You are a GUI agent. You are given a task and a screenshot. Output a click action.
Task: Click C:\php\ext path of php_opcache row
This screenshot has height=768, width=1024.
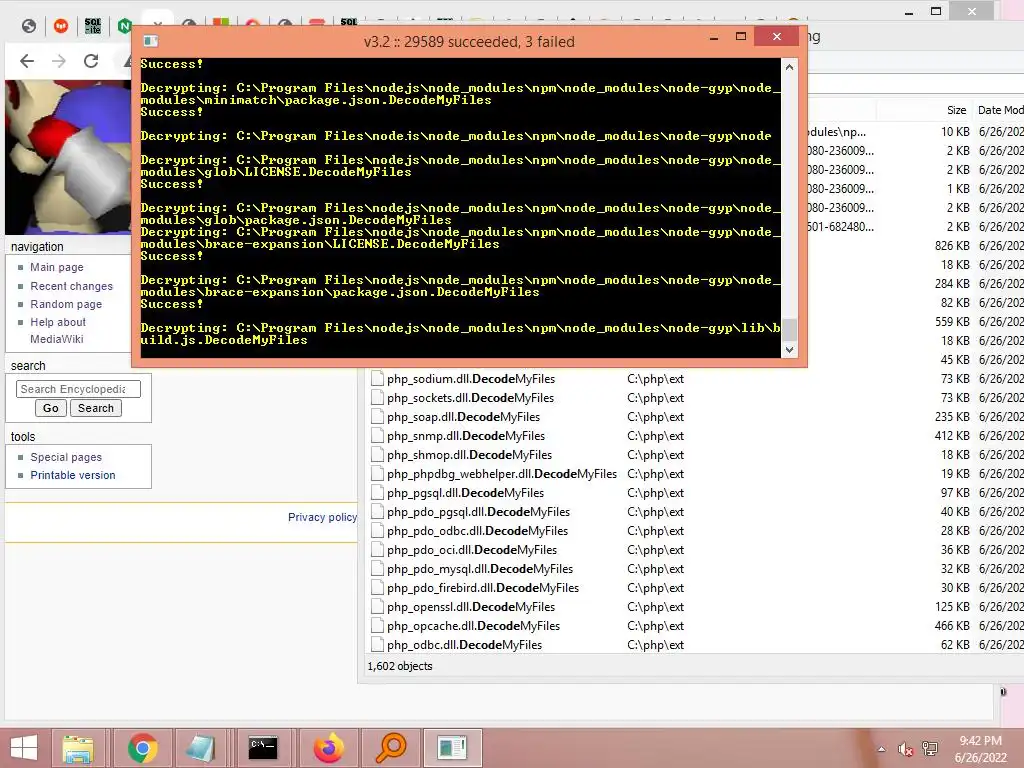coord(655,626)
